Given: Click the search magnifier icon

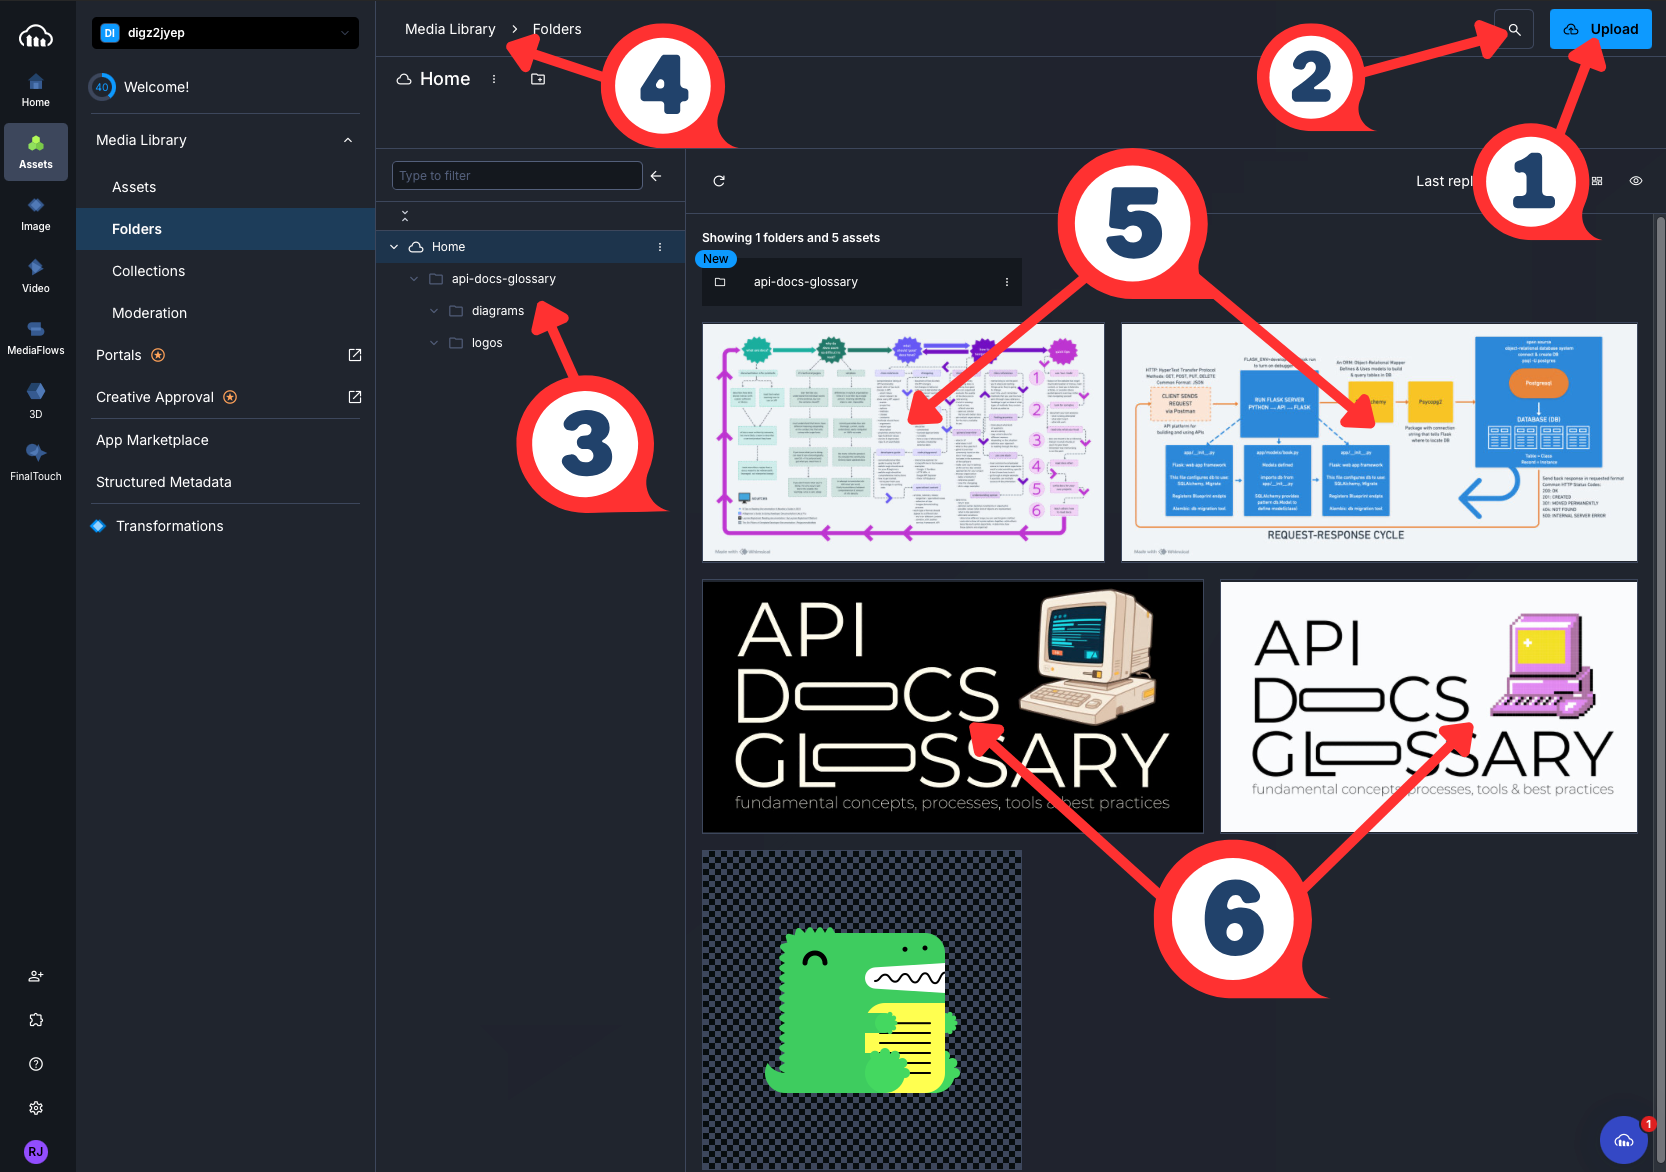Looking at the screenshot, I should coord(1514,30).
